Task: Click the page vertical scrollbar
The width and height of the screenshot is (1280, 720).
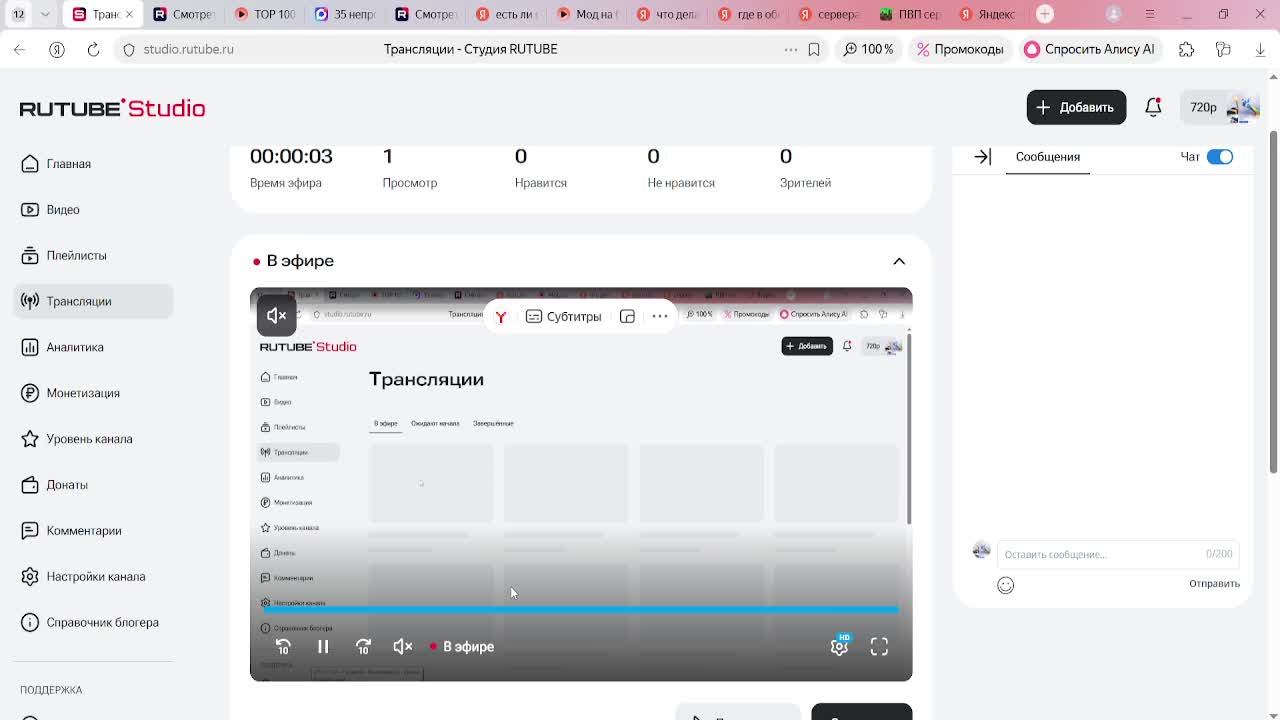Action: pos(1273,300)
